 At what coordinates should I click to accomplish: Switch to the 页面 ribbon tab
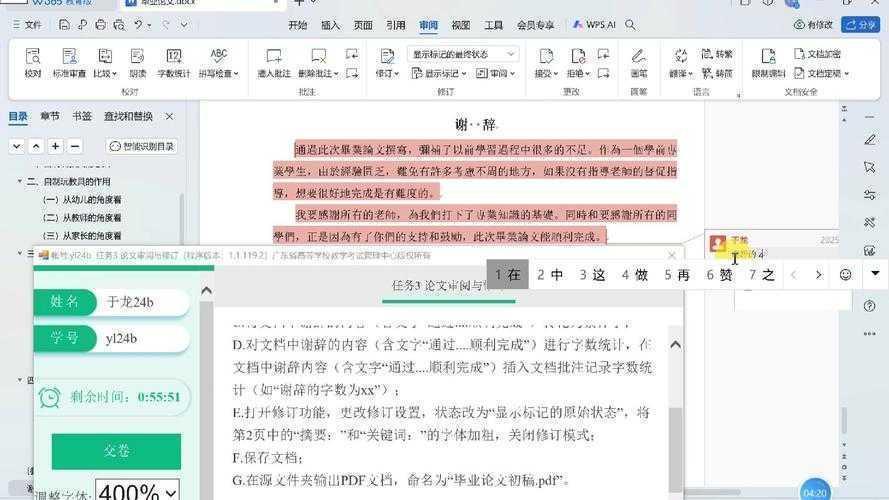tap(363, 25)
